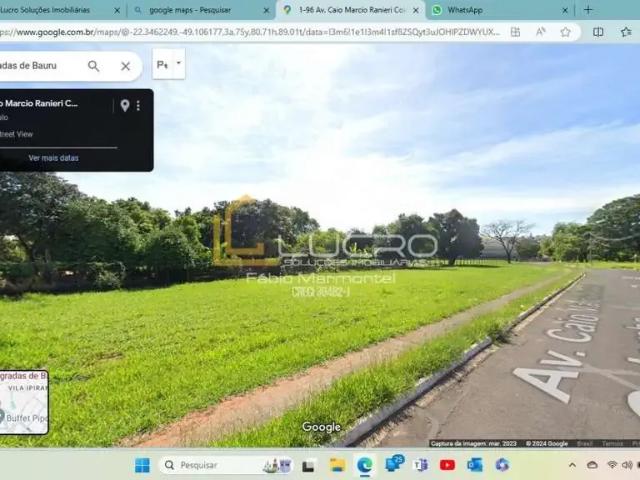Open the three-dot menu in Street View card
Viewport: 640px width, 480px height.
138,105
